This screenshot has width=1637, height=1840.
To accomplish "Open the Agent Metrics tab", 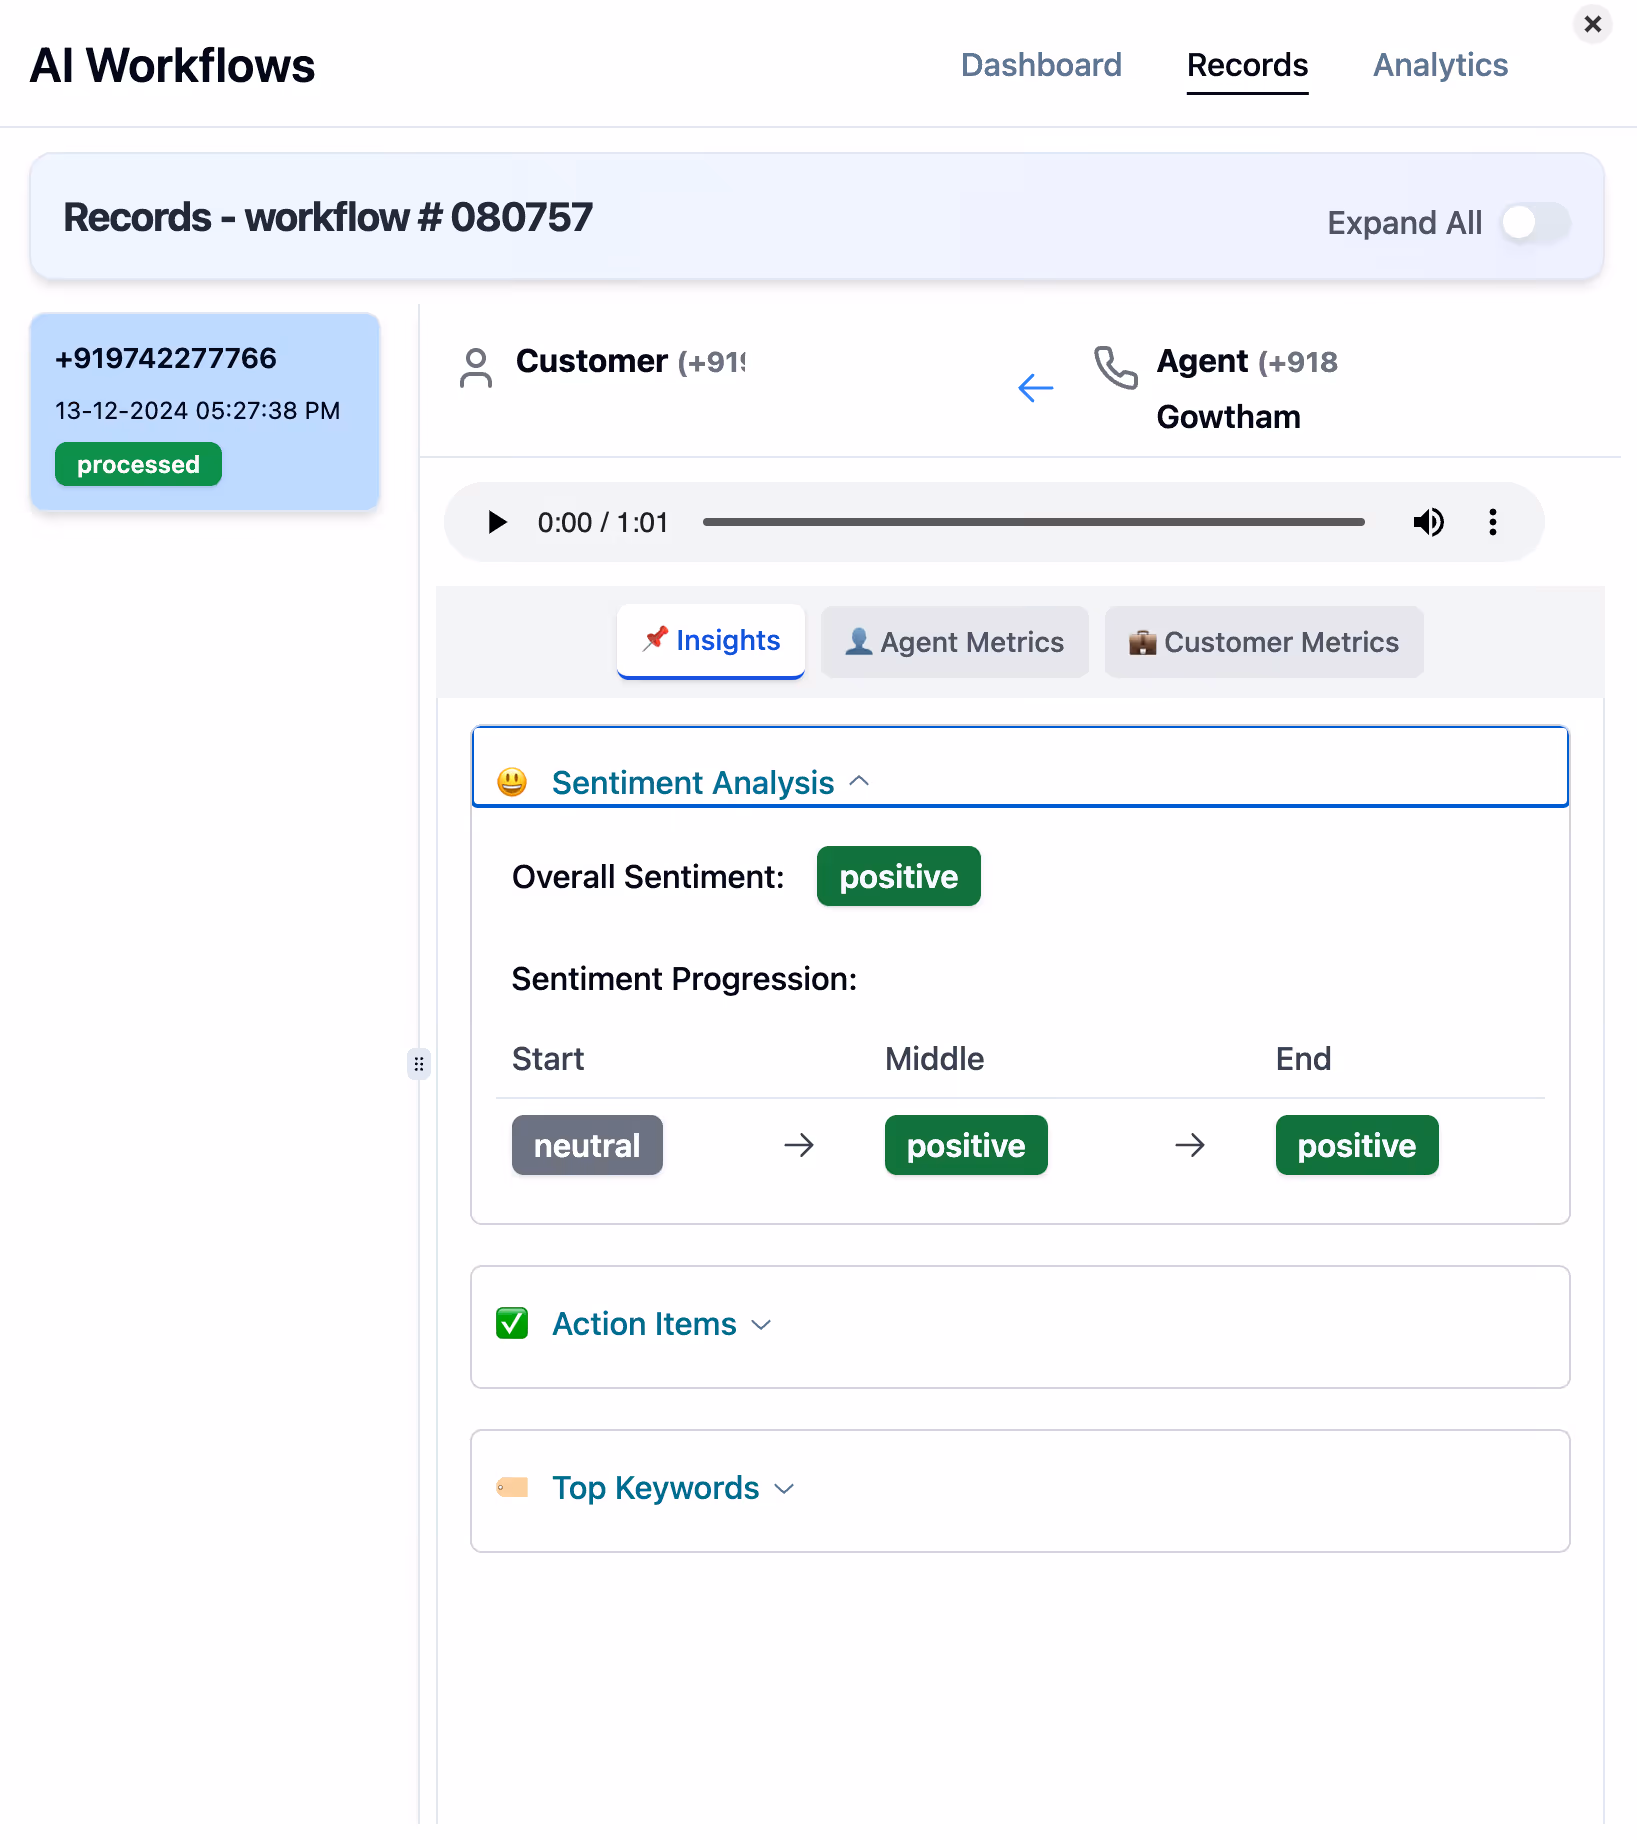I will coord(954,641).
